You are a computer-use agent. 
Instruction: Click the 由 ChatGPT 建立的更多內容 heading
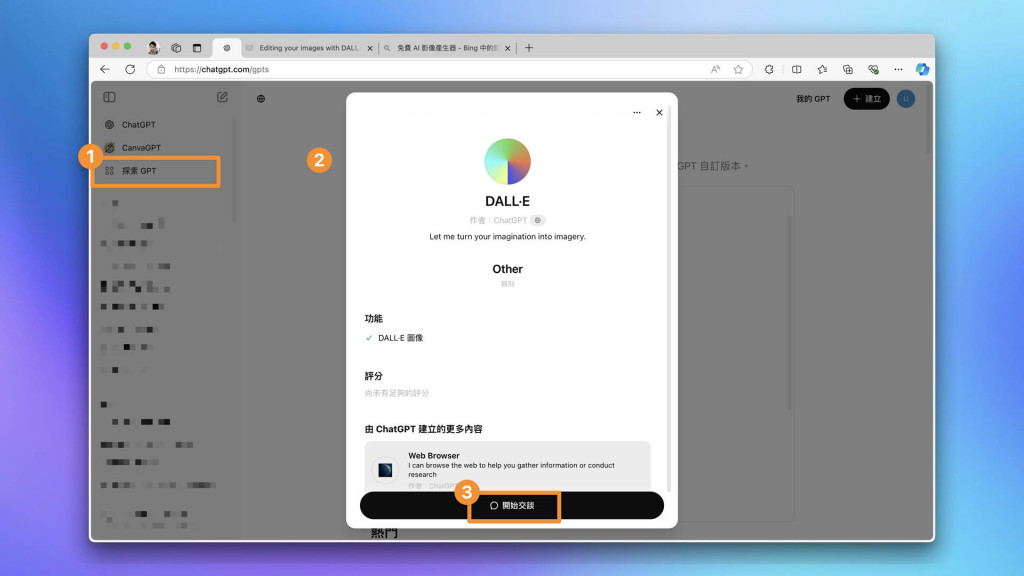pos(423,429)
